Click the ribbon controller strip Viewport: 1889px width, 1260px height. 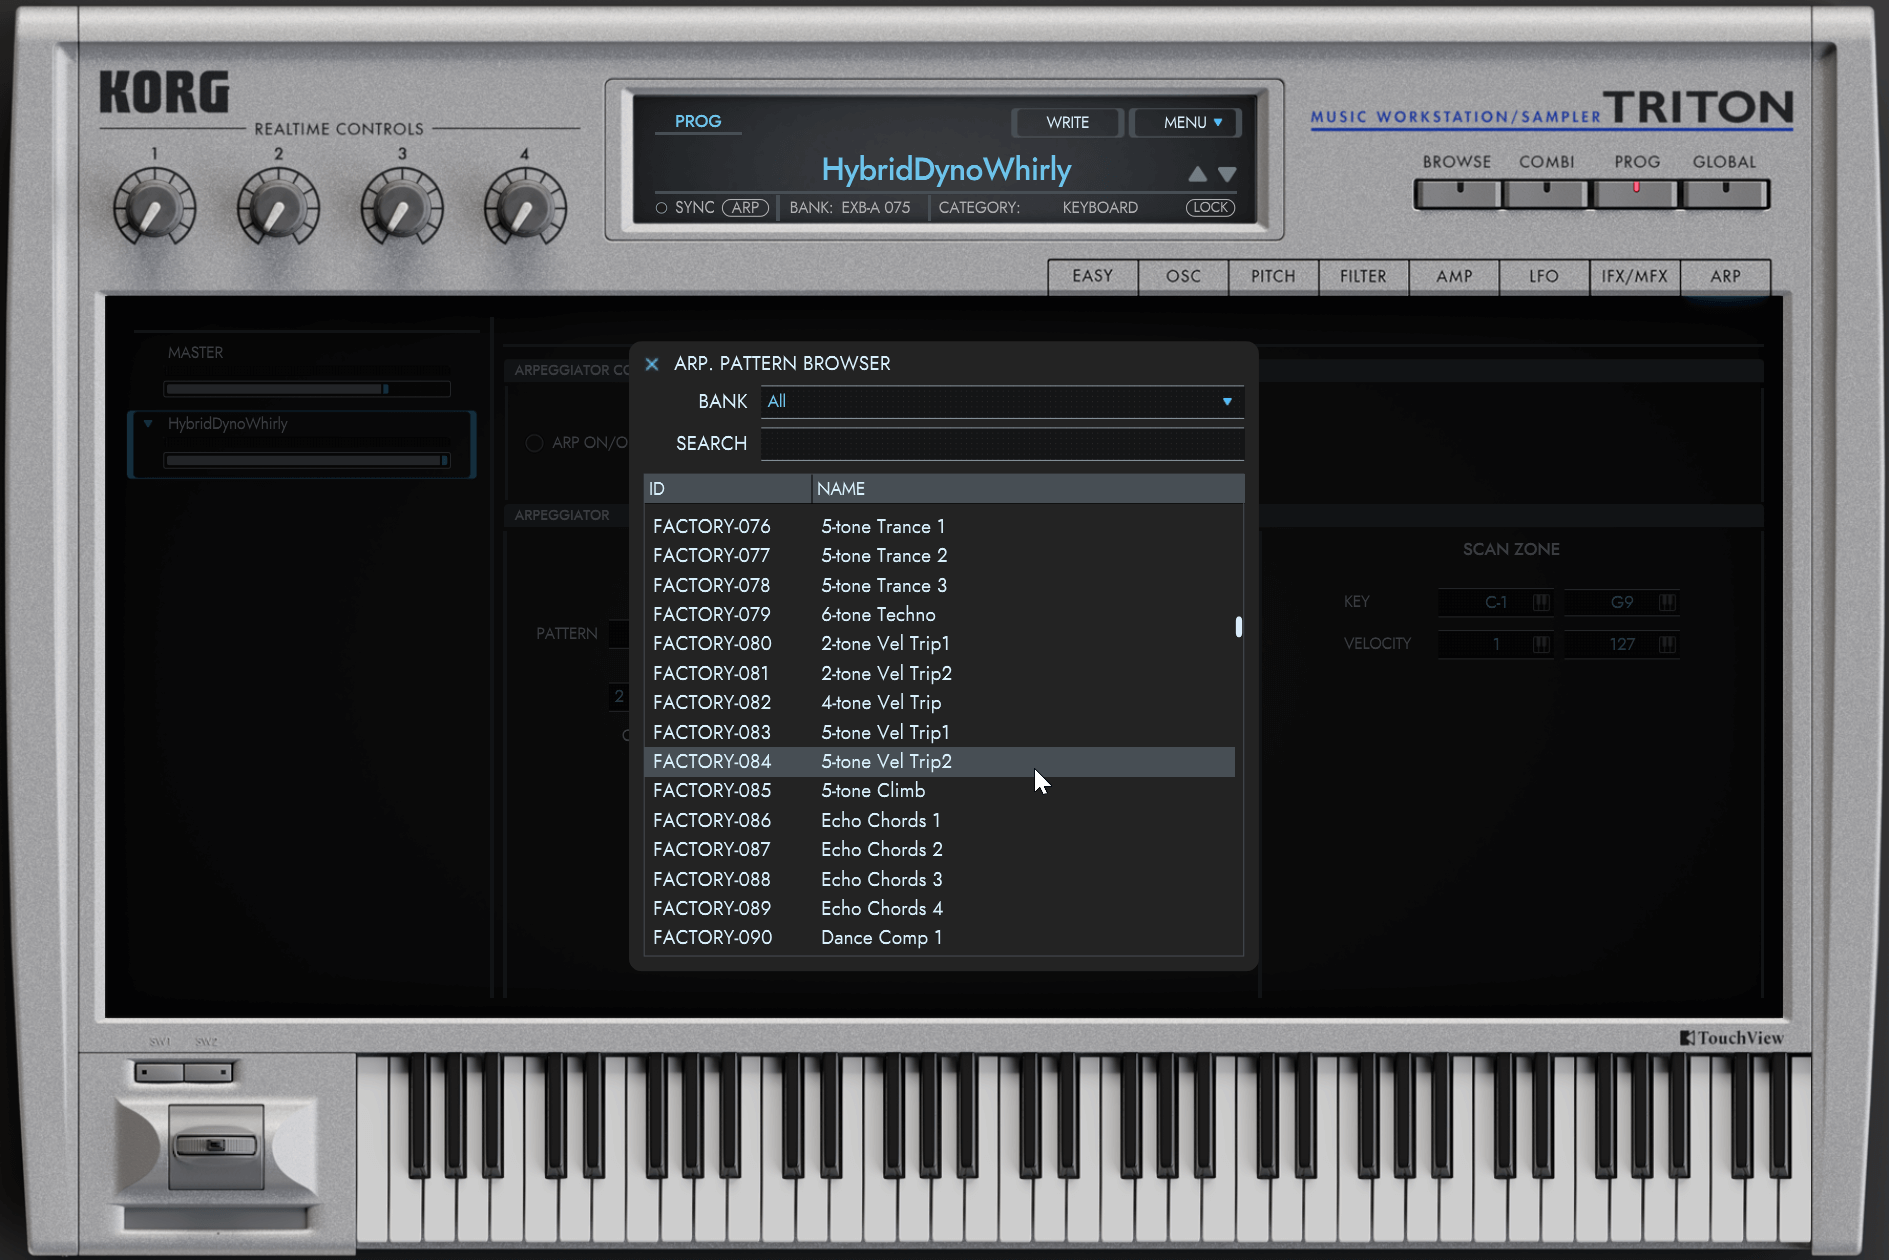pyautogui.click(x=216, y=1219)
